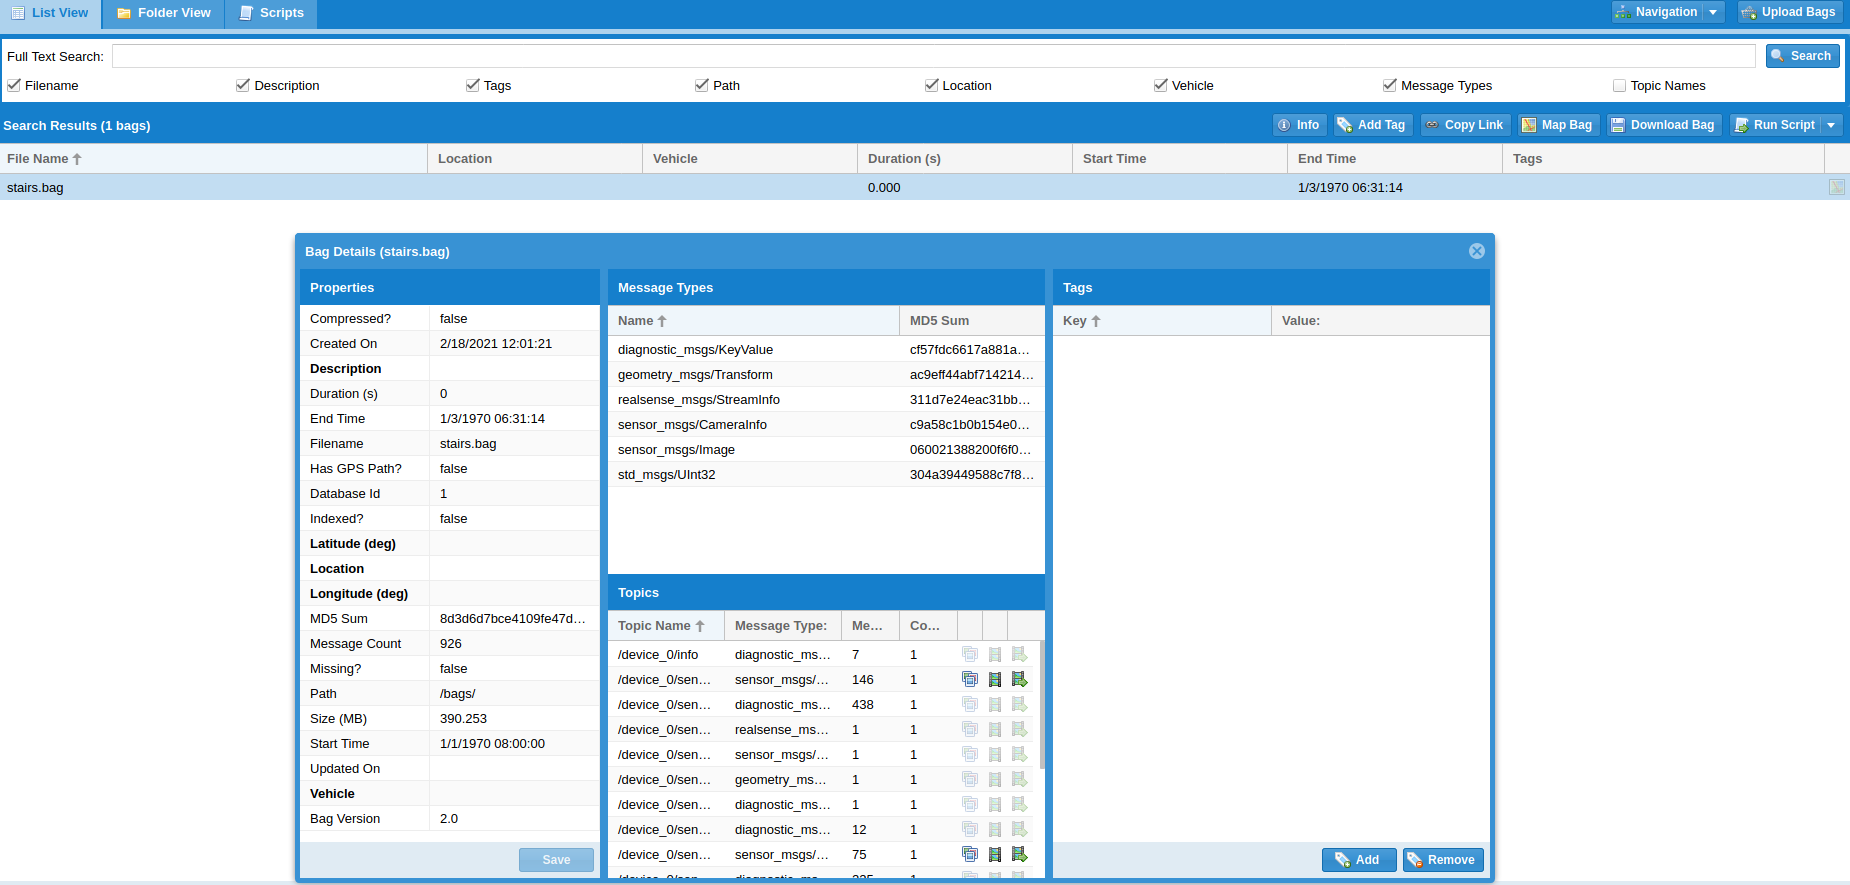Close the Bag Details dialog

click(1476, 251)
